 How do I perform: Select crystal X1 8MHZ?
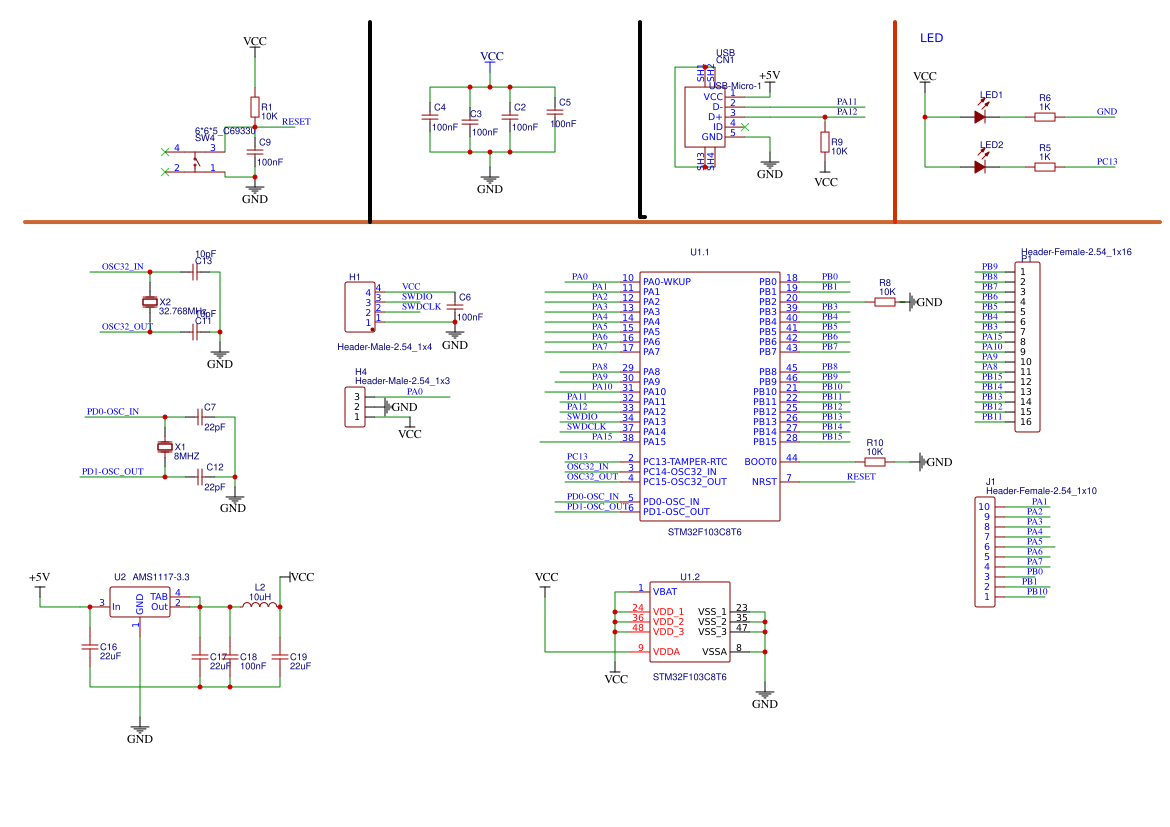click(x=165, y=446)
